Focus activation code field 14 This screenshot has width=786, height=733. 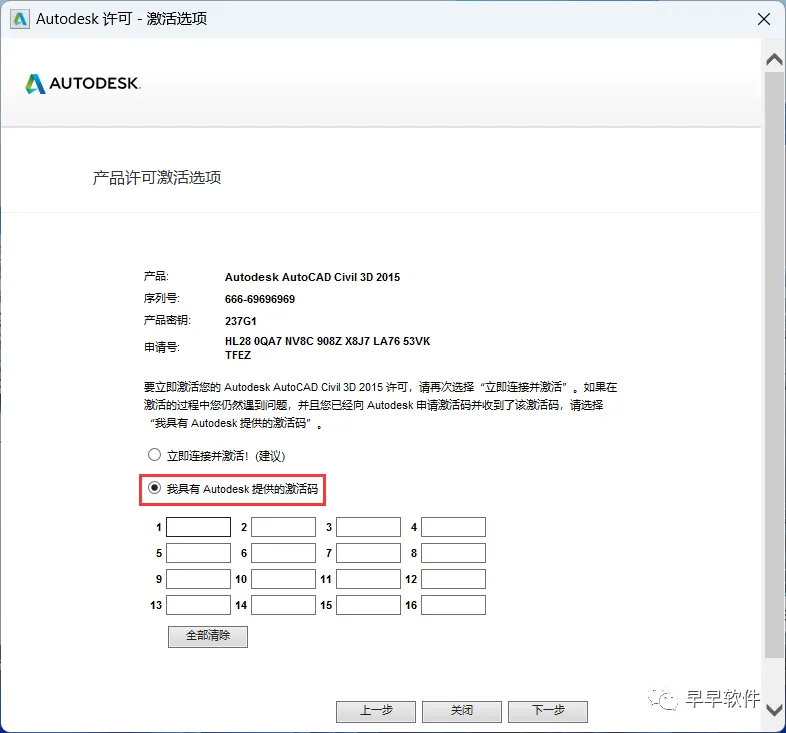click(x=283, y=605)
